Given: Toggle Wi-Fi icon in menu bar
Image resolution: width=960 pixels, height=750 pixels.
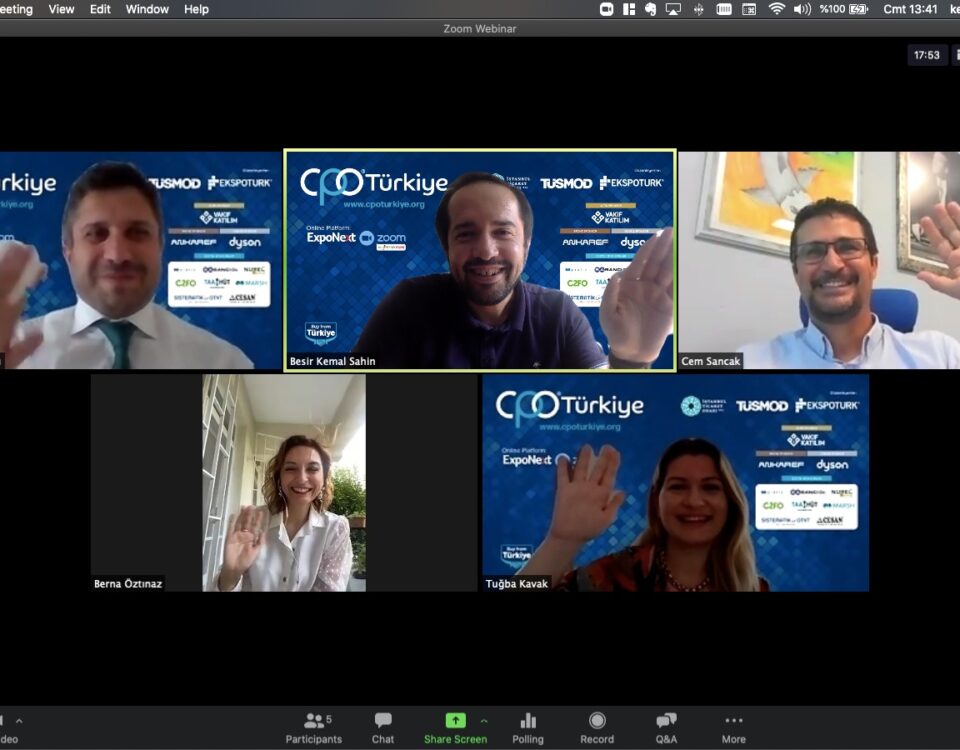Looking at the screenshot, I should pyautogui.click(x=776, y=9).
